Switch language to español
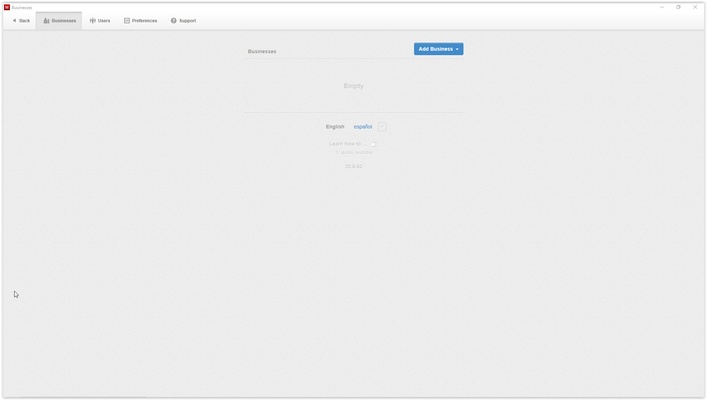 tap(363, 127)
